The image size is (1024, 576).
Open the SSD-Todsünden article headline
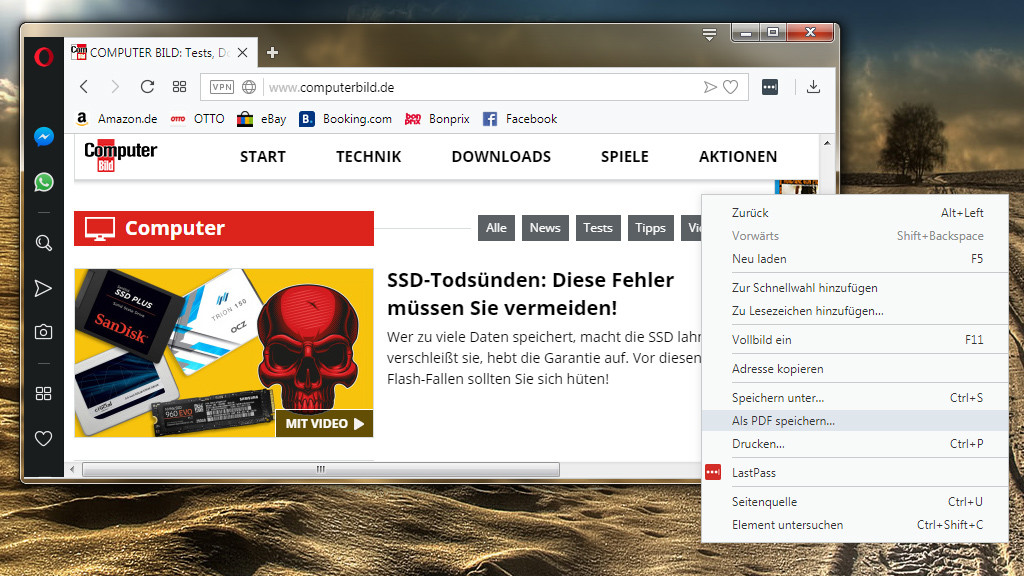pos(530,294)
